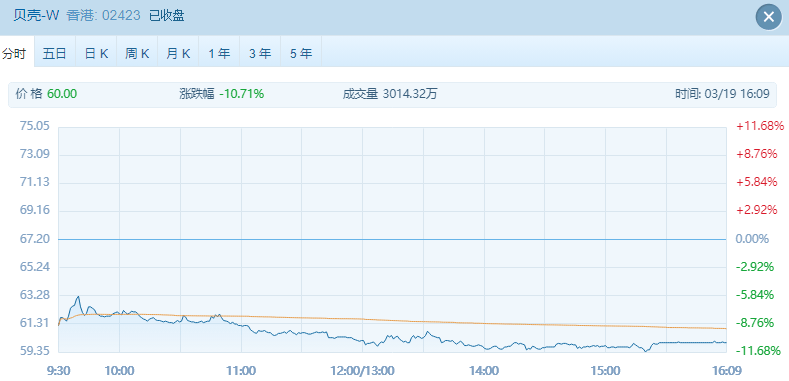789x381 pixels.
Task: Click the early morning price peak
Action: pos(78,297)
